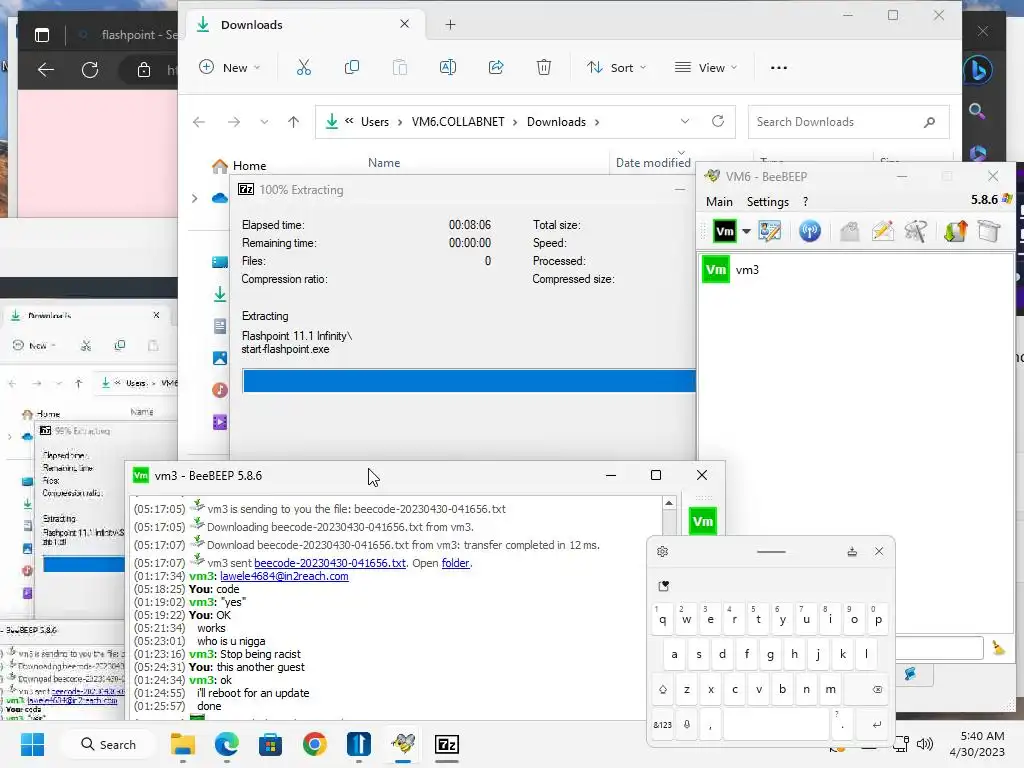Open the emoji clipboard panel on touch keyboard
The height and width of the screenshot is (768, 1024).
tap(664, 586)
